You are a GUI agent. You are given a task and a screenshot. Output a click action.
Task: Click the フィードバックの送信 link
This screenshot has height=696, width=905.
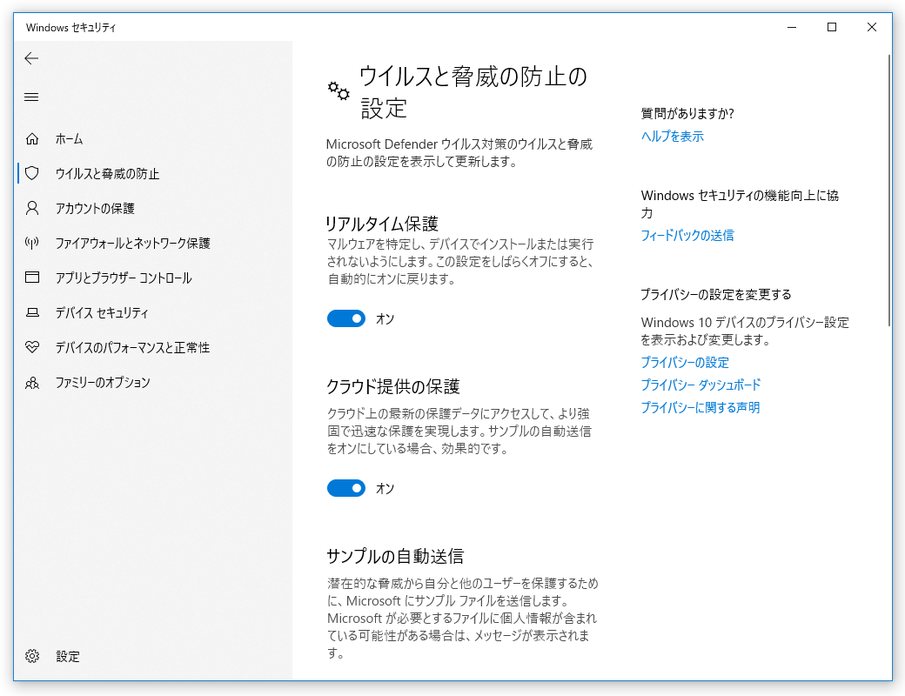pyautogui.click(x=687, y=235)
